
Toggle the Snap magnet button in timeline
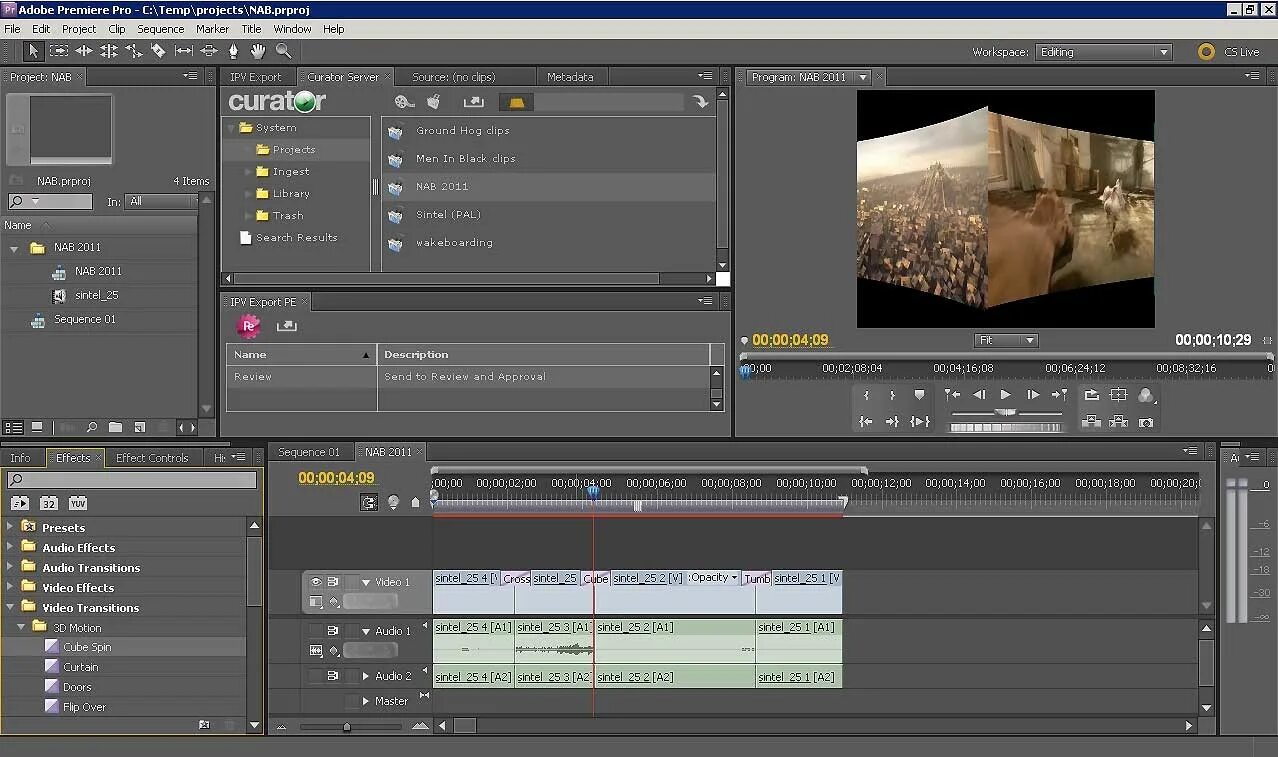coord(369,503)
